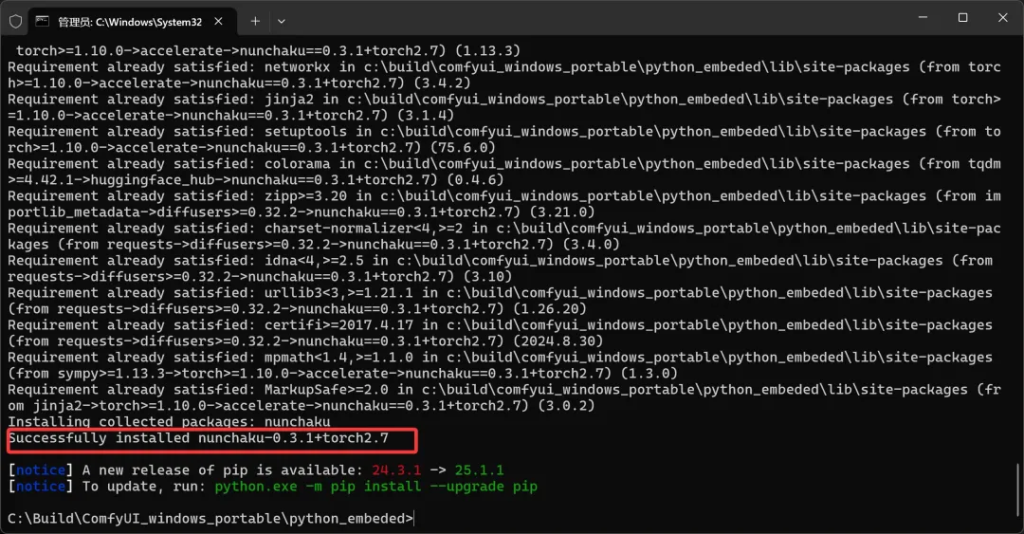
Task: Click the 'MarkupSafe>=2.0' requirement text
Action: coord(327,390)
